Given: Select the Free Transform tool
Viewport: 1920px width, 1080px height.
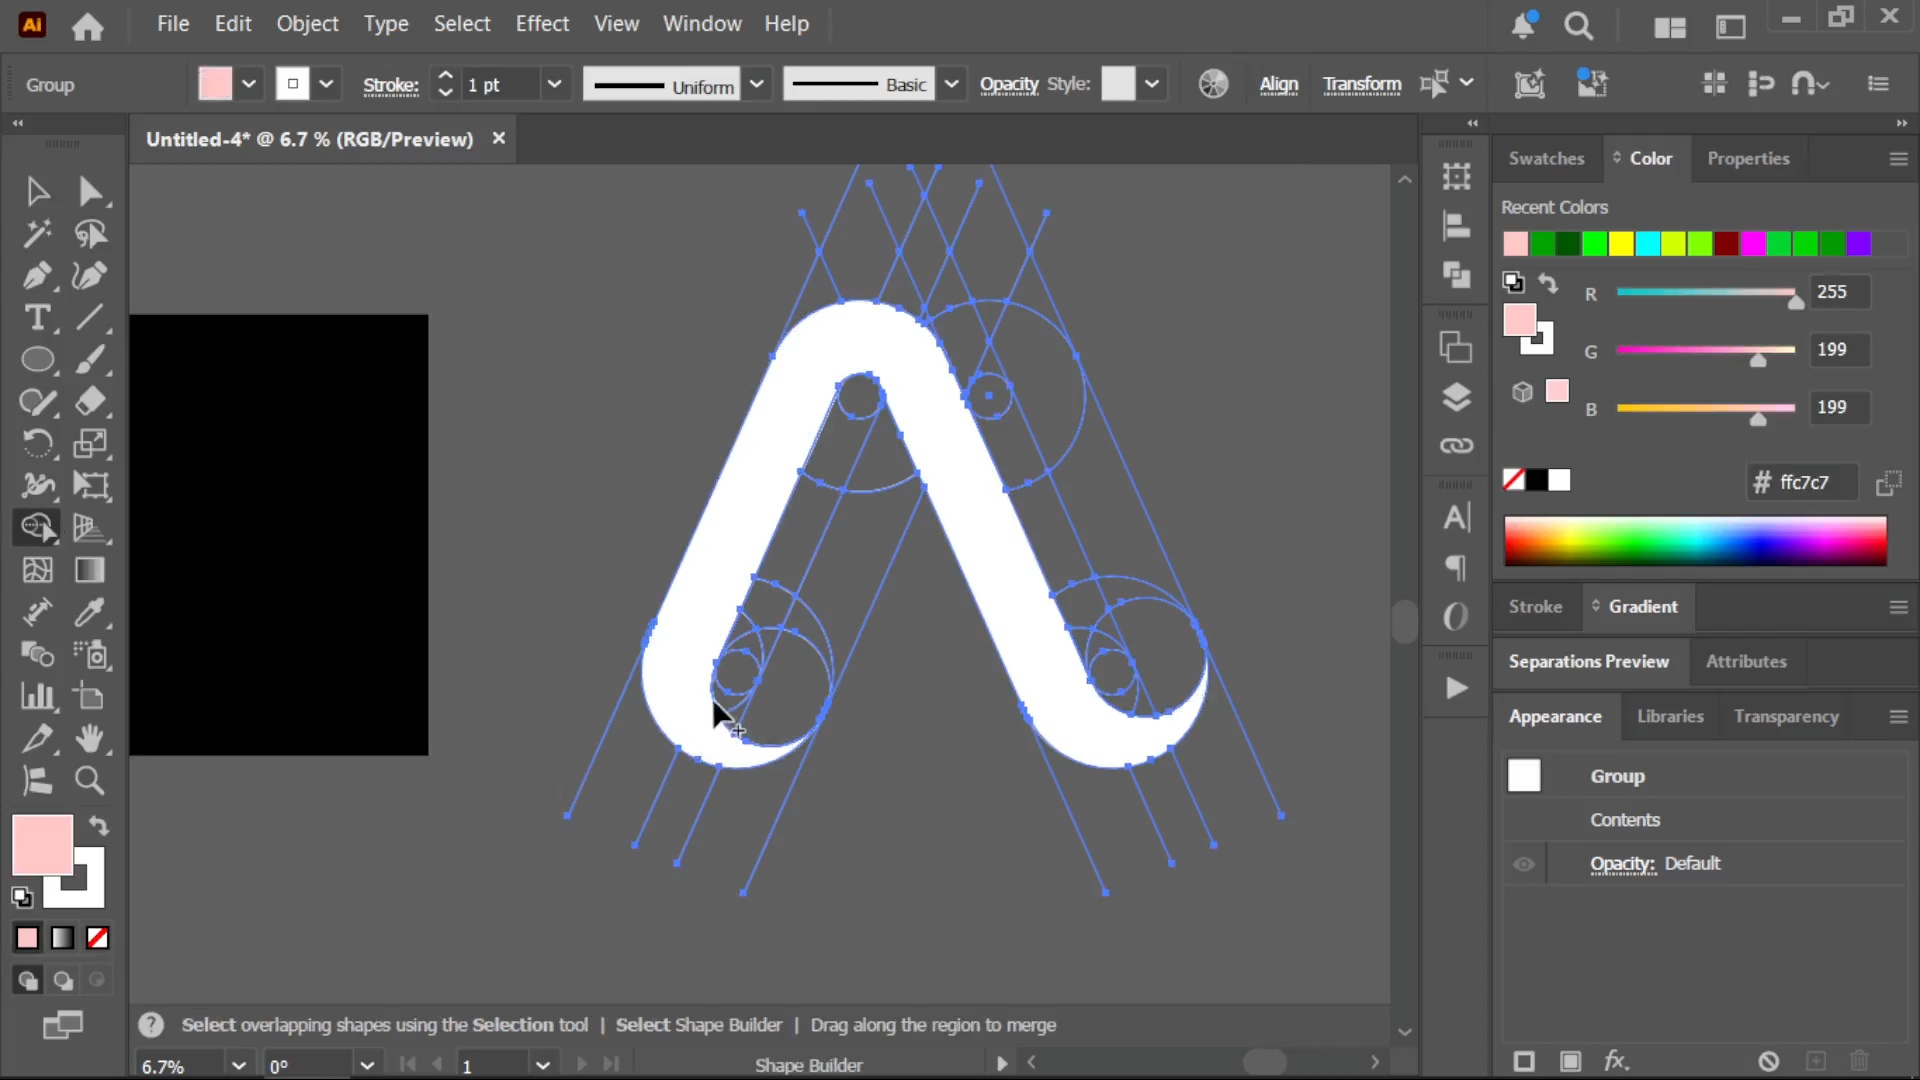Looking at the screenshot, I should point(90,486).
